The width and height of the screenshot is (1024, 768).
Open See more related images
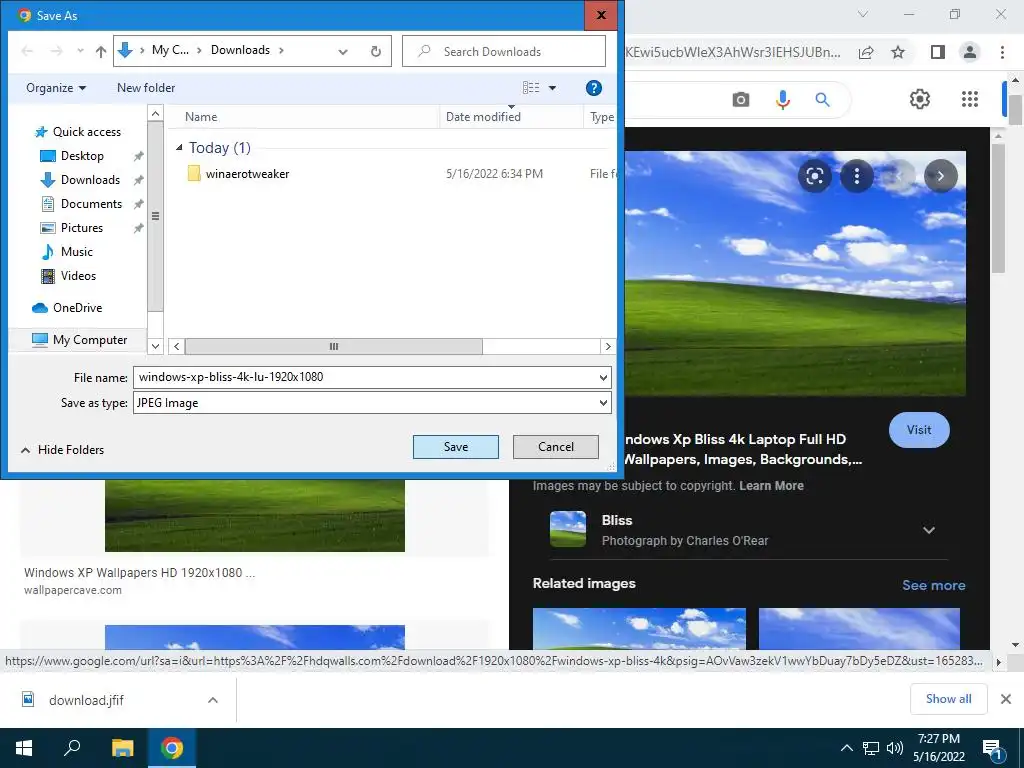tap(933, 585)
